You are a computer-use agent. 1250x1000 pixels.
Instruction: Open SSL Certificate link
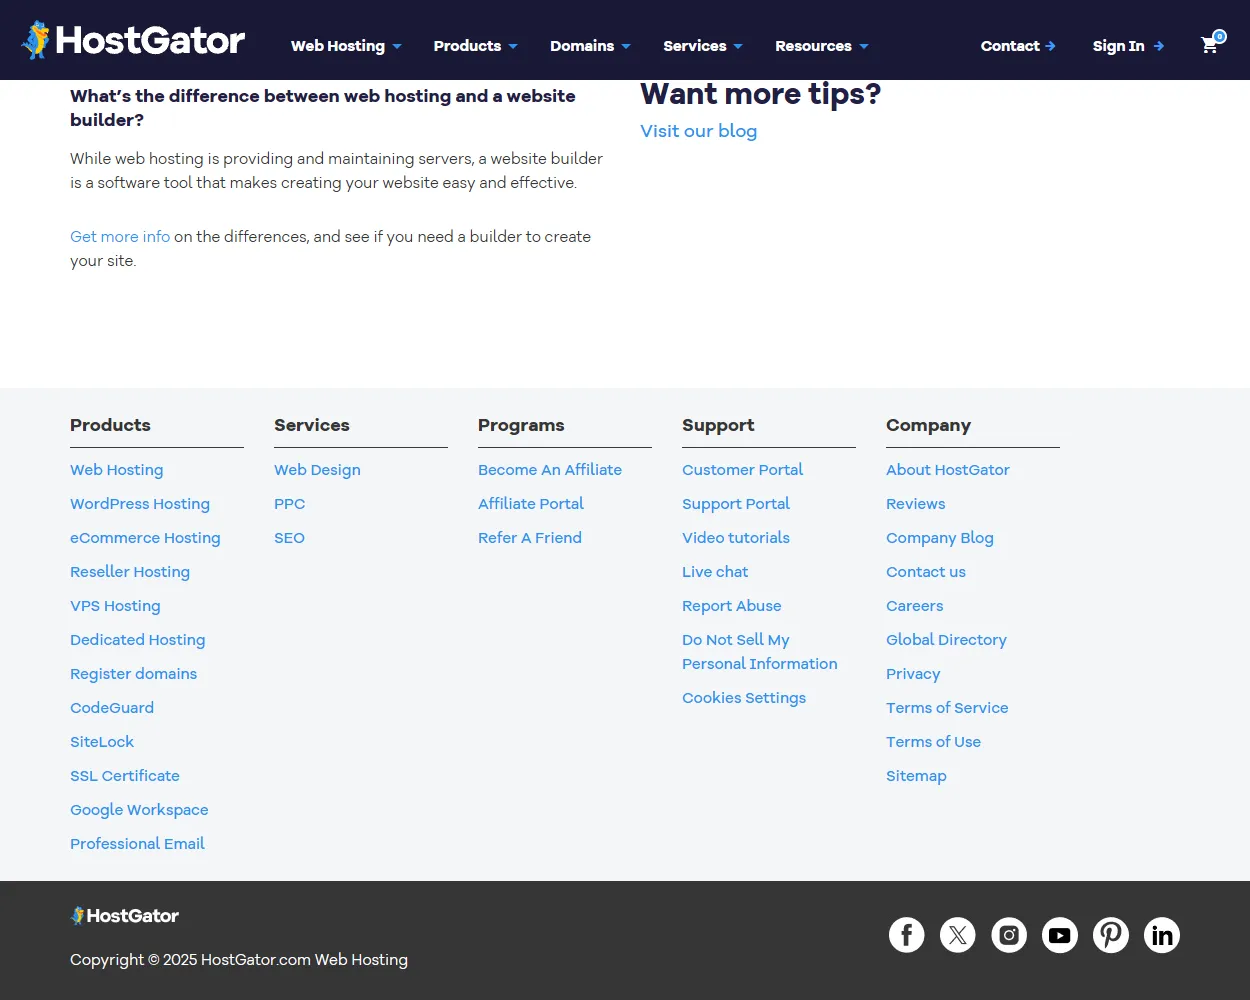click(x=125, y=776)
